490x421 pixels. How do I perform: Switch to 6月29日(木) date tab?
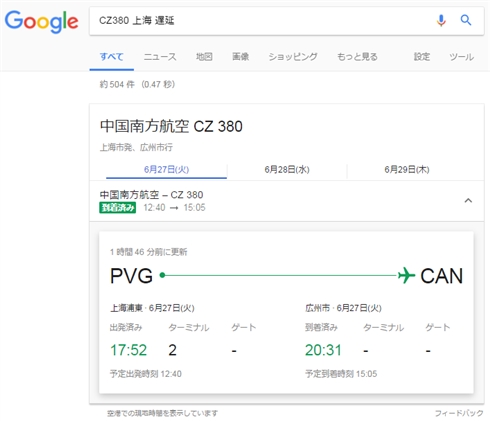point(407,170)
